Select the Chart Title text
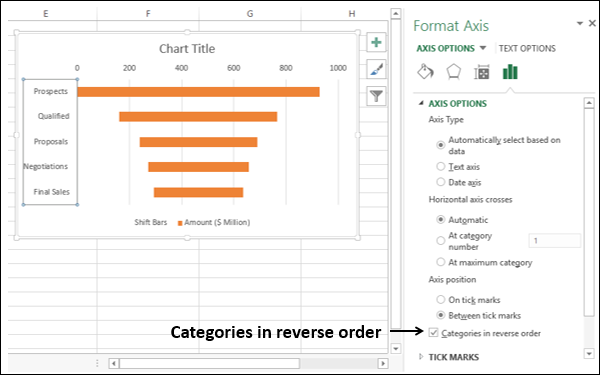Image resolution: width=600 pixels, height=375 pixels. [x=187, y=49]
